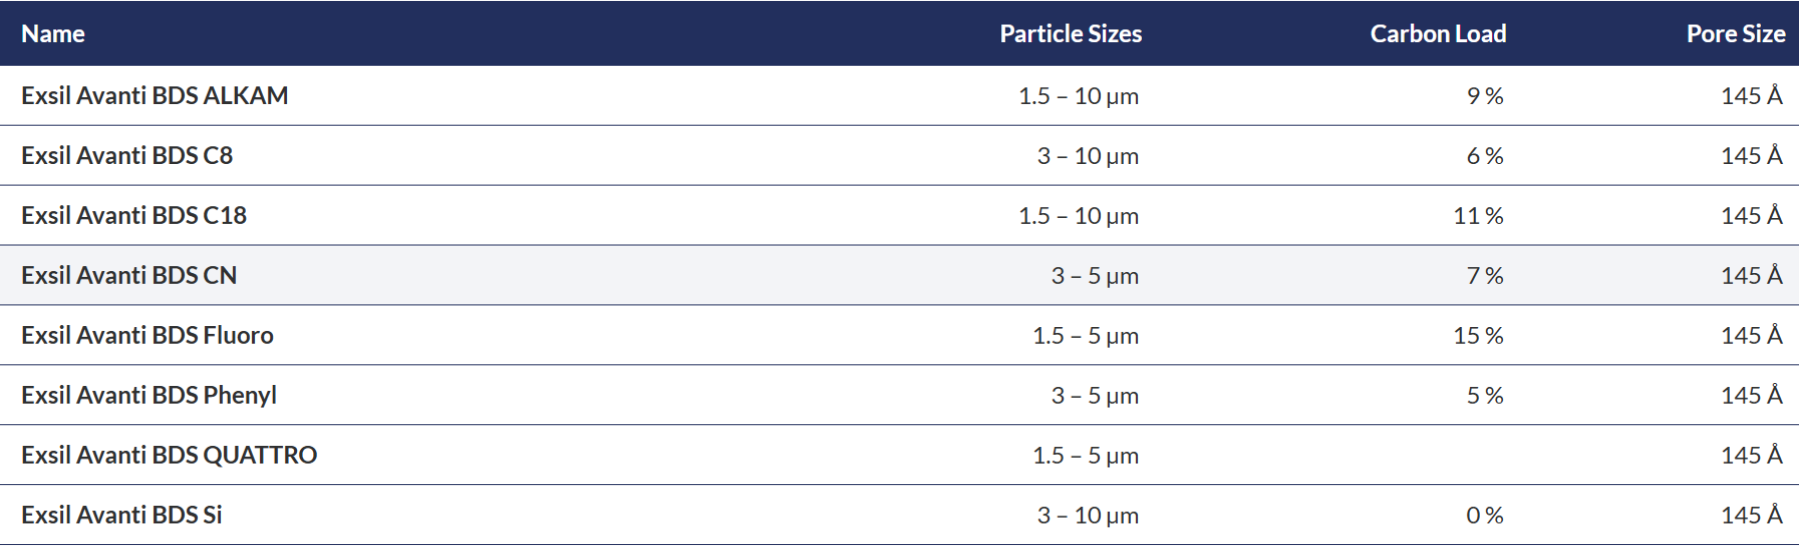The width and height of the screenshot is (1800, 547).
Task: Open the Exsil Avanti BDS Si product
Action: [122, 516]
